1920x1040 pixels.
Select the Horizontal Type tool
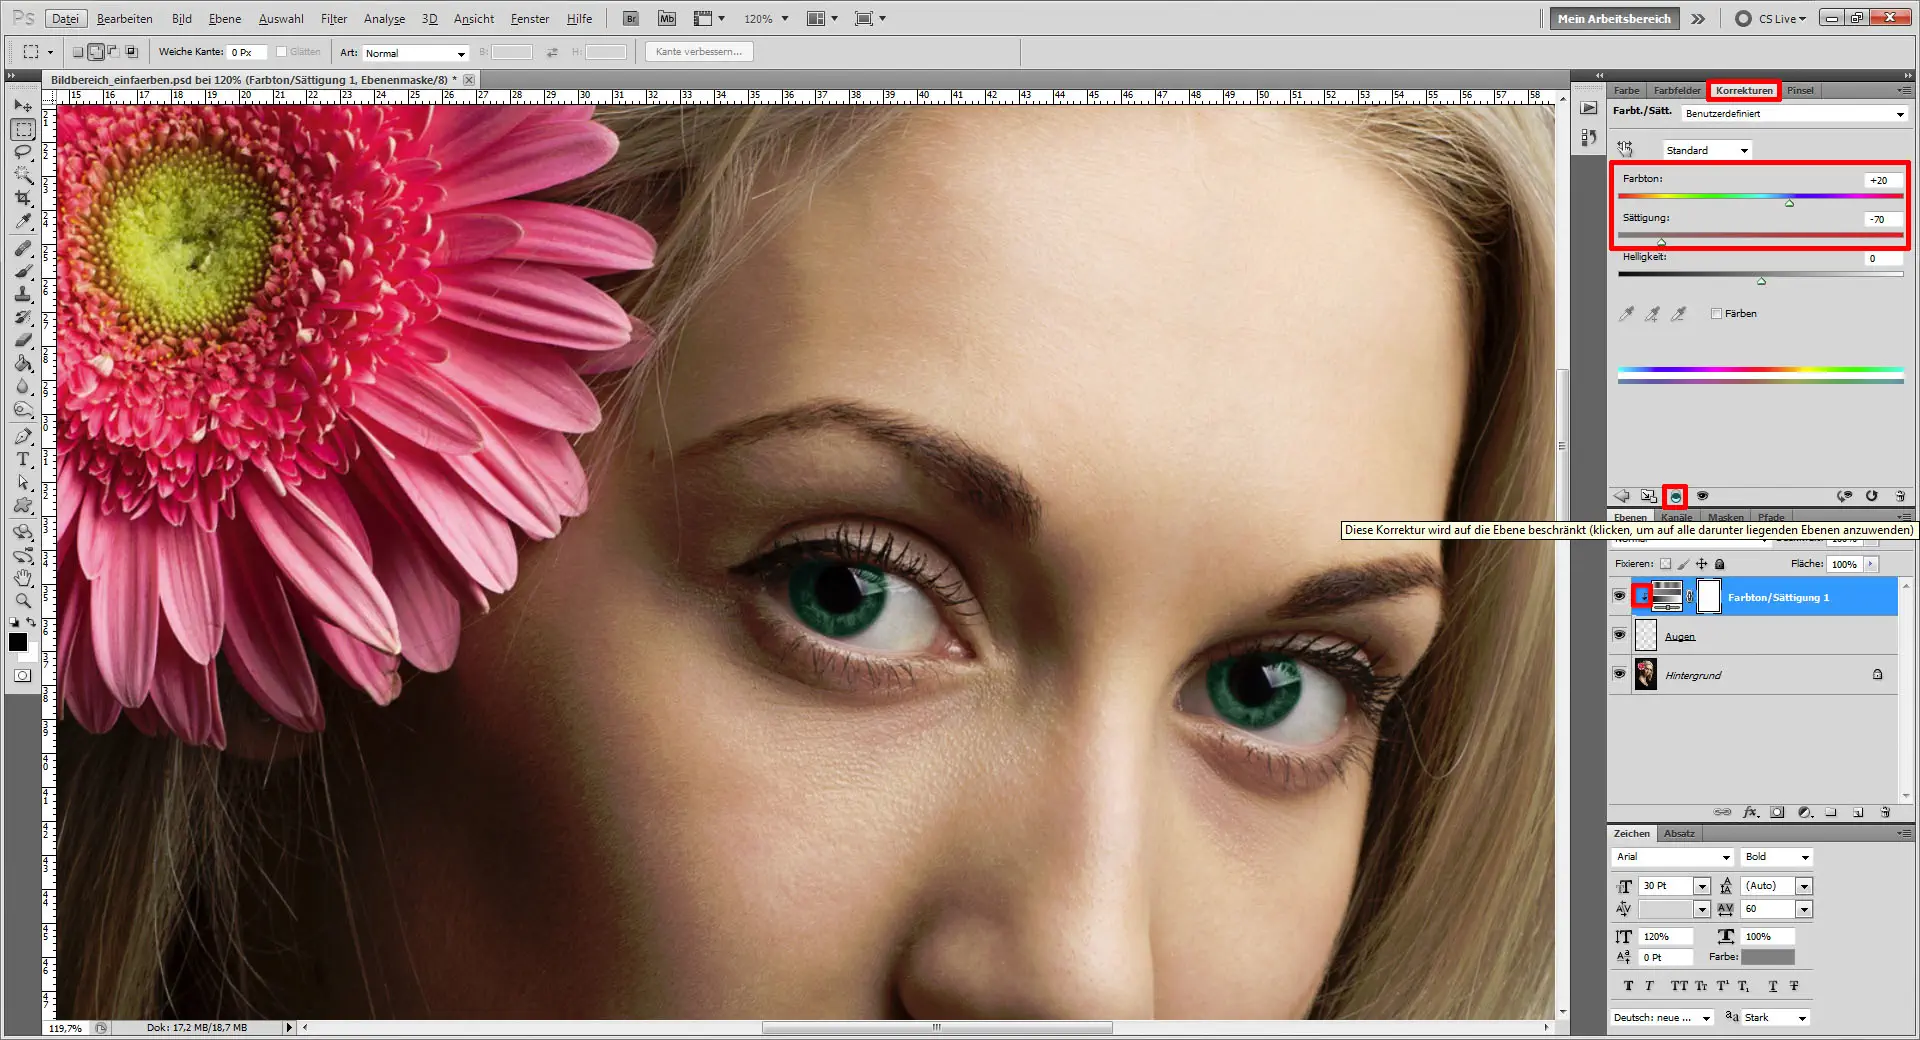point(22,460)
